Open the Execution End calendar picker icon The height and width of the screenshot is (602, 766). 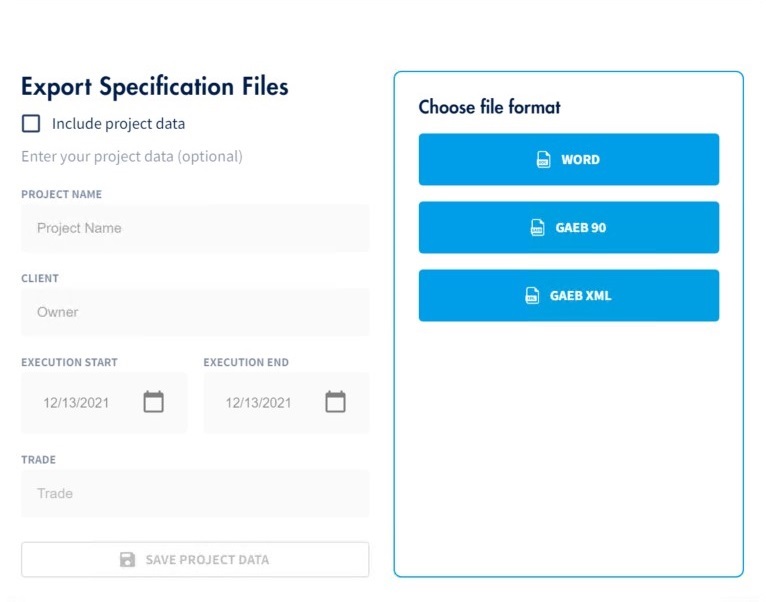(x=335, y=402)
